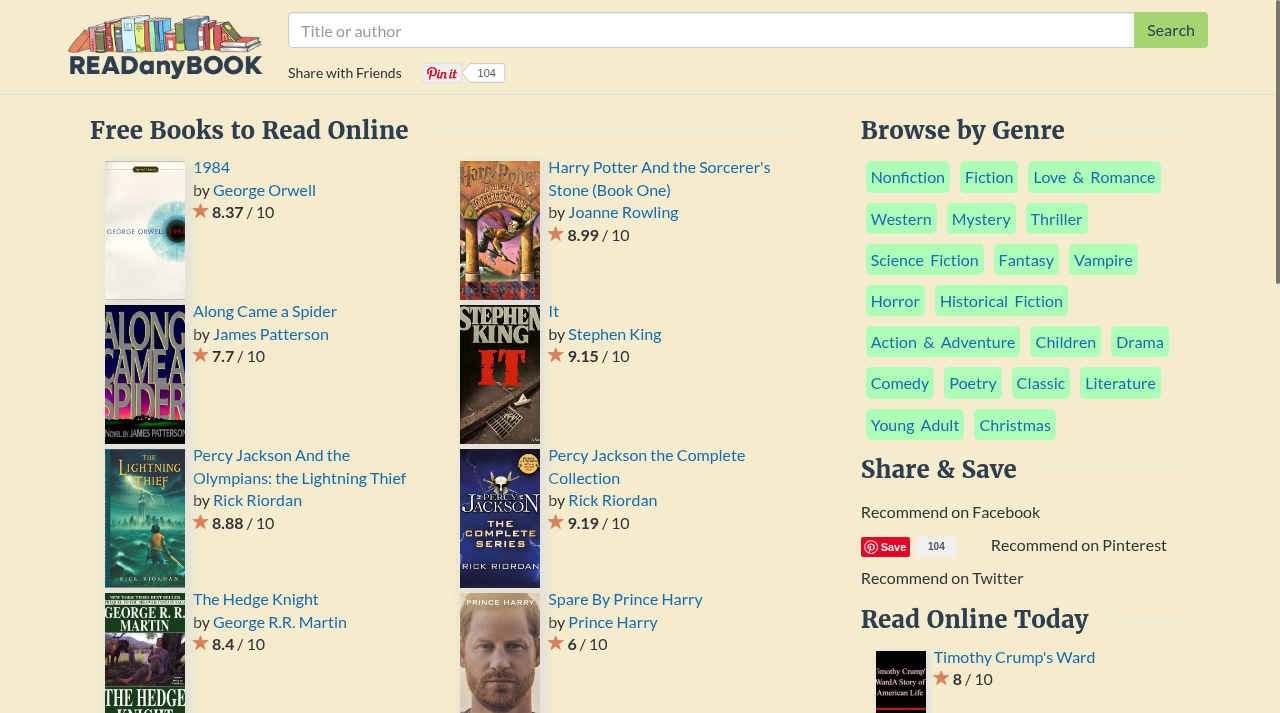View author Joanne Rowling
The image size is (1280, 713).
[x=623, y=212]
